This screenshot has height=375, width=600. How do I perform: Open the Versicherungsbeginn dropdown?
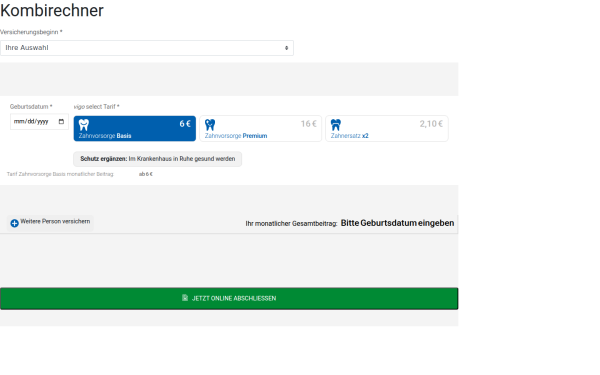[x=147, y=48]
